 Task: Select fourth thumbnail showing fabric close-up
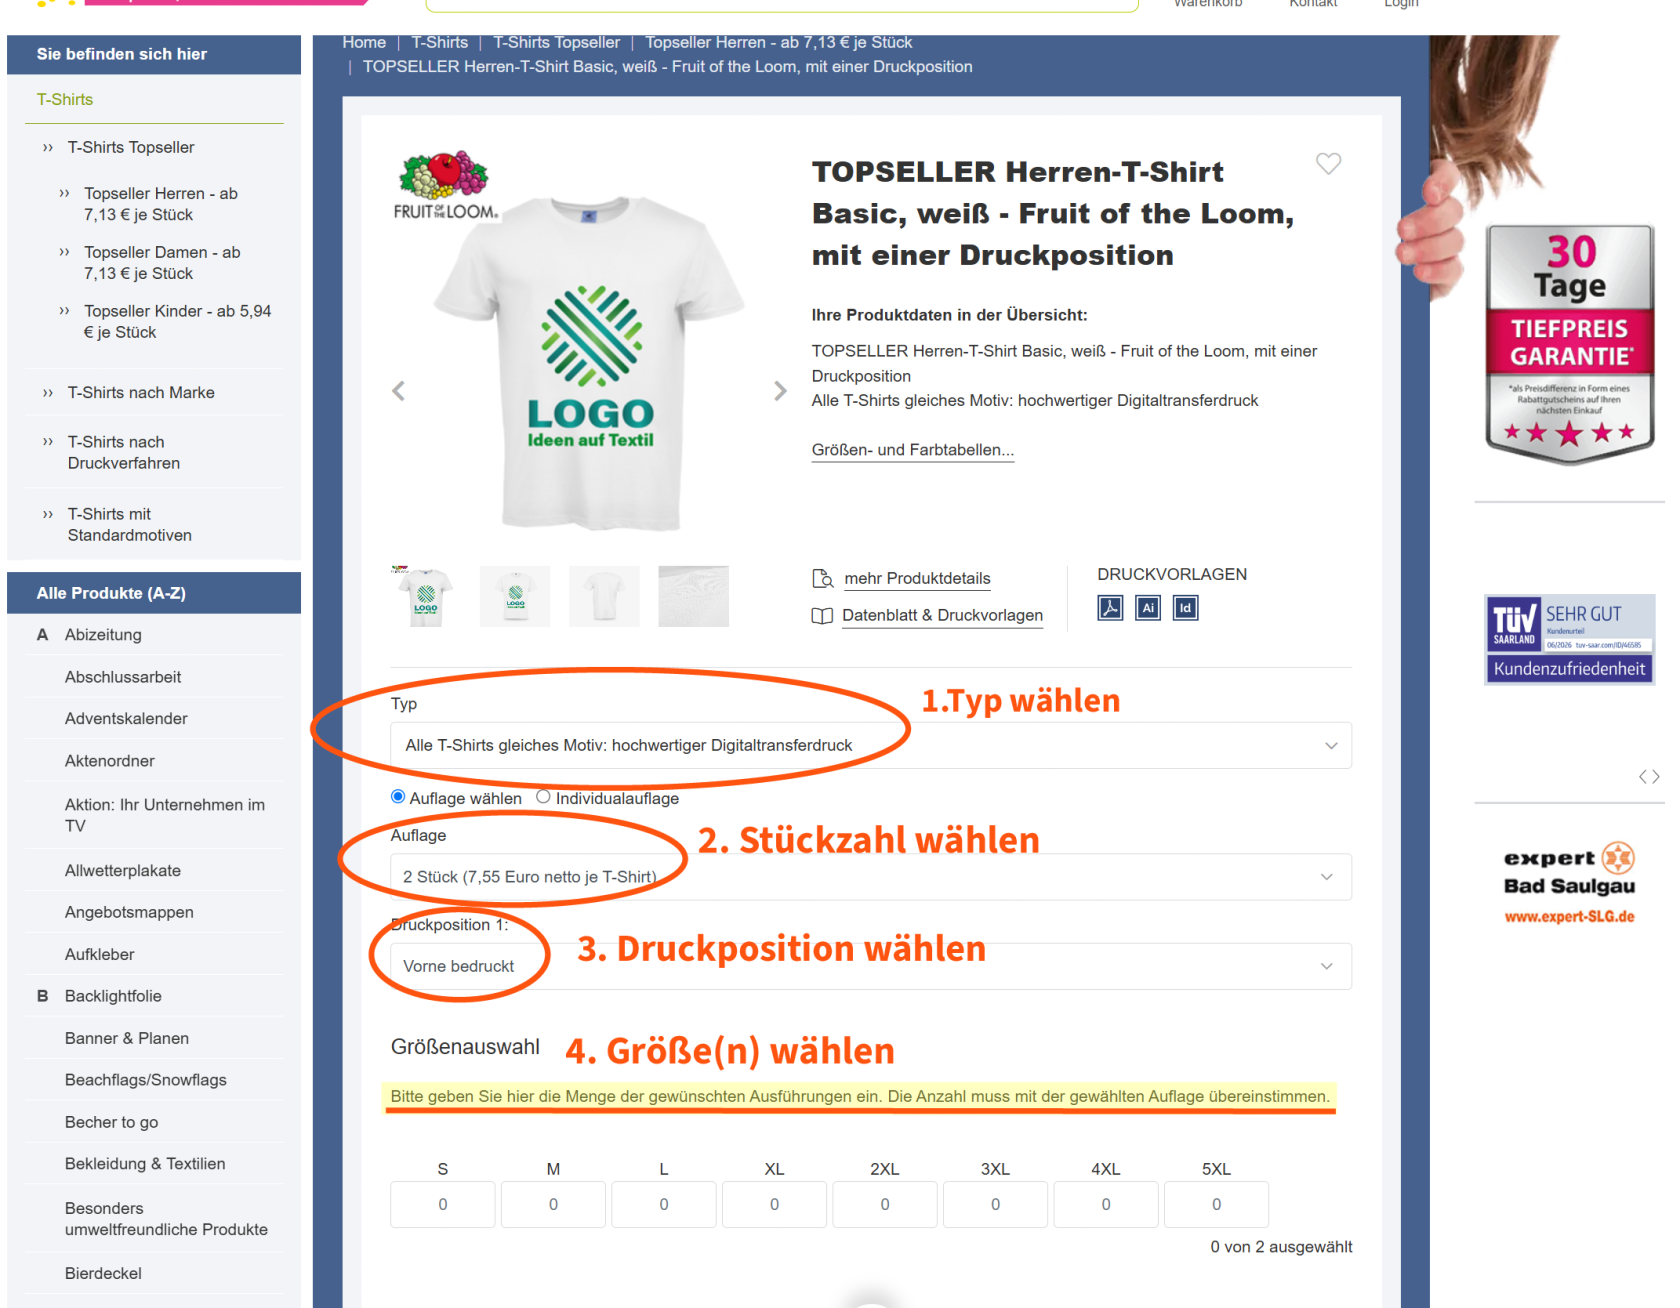point(693,596)
